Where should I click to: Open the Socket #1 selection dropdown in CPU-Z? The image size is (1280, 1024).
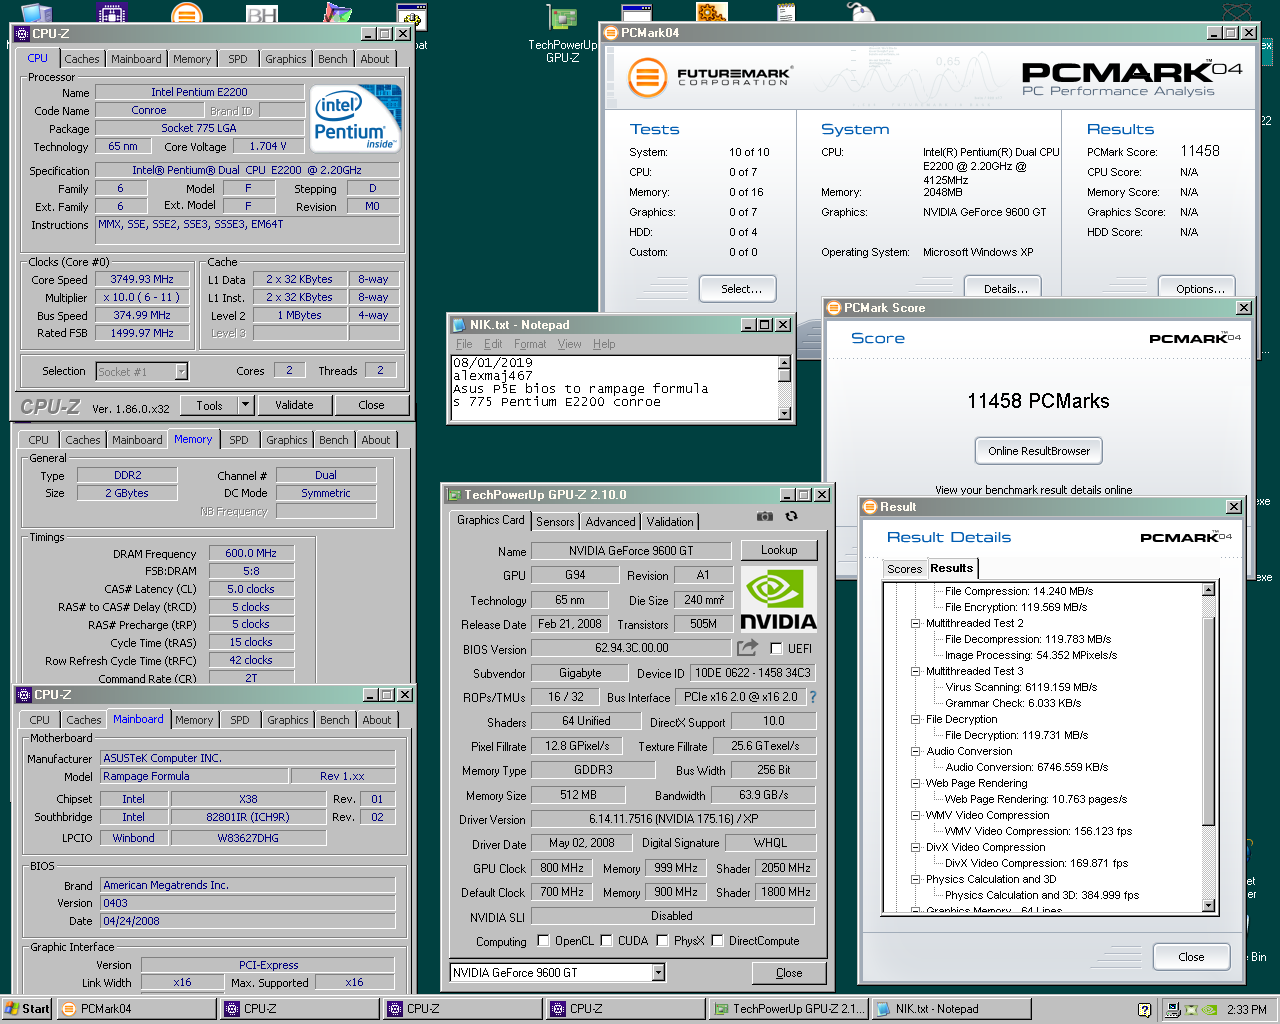pos(181,372)
